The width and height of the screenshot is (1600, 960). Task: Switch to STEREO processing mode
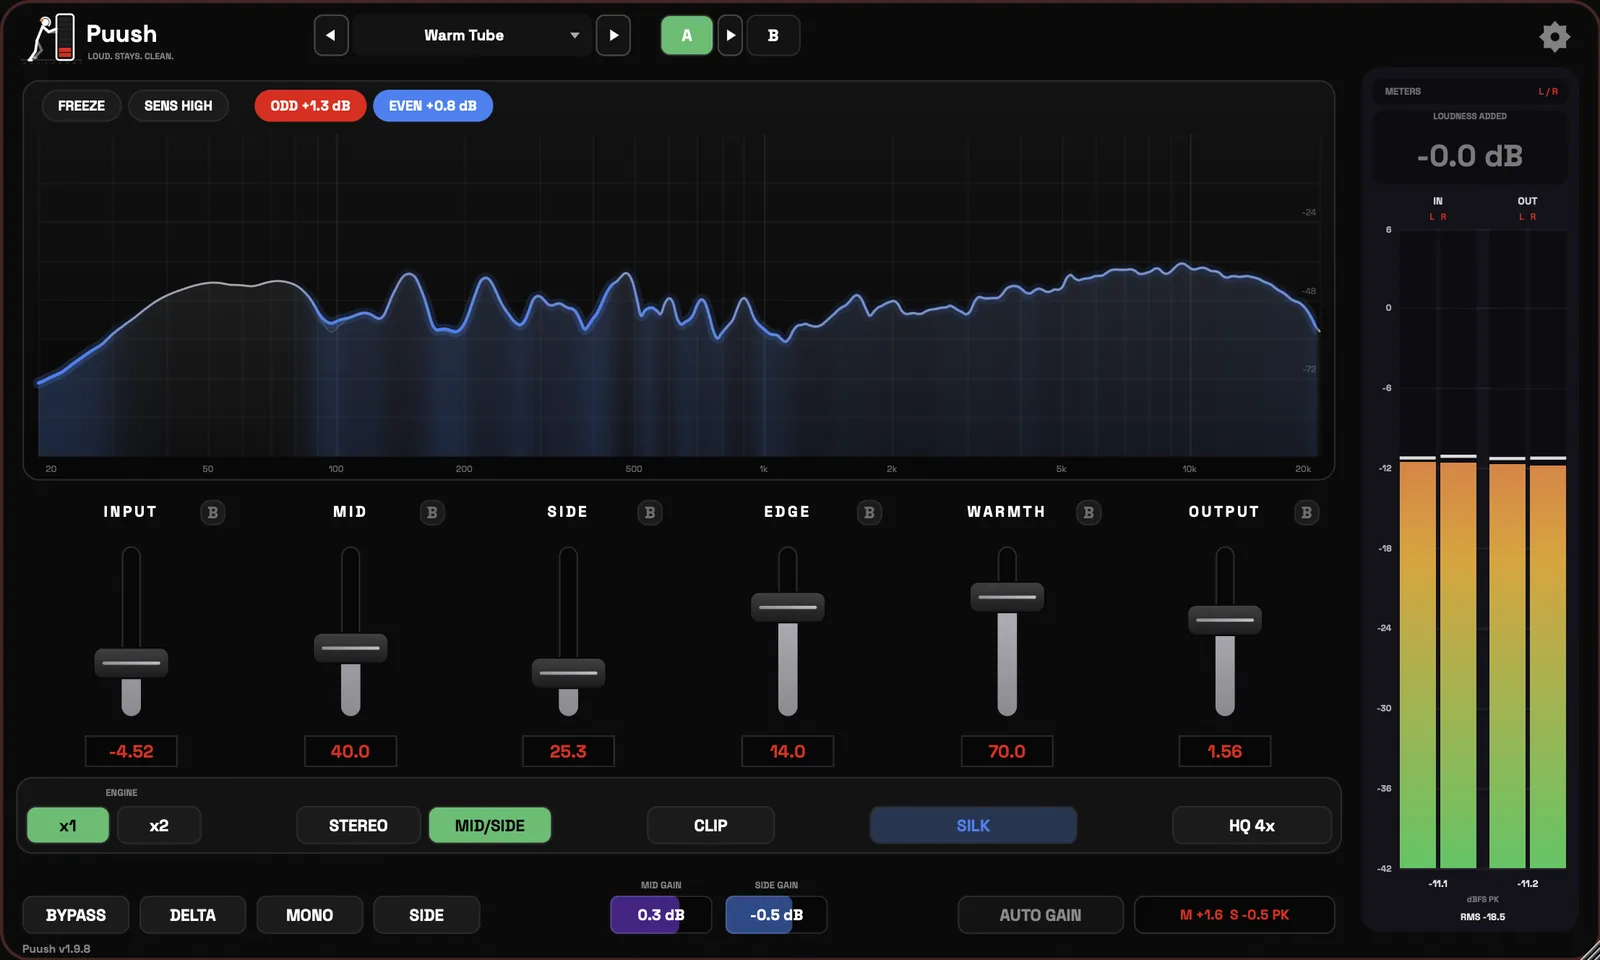358,825
